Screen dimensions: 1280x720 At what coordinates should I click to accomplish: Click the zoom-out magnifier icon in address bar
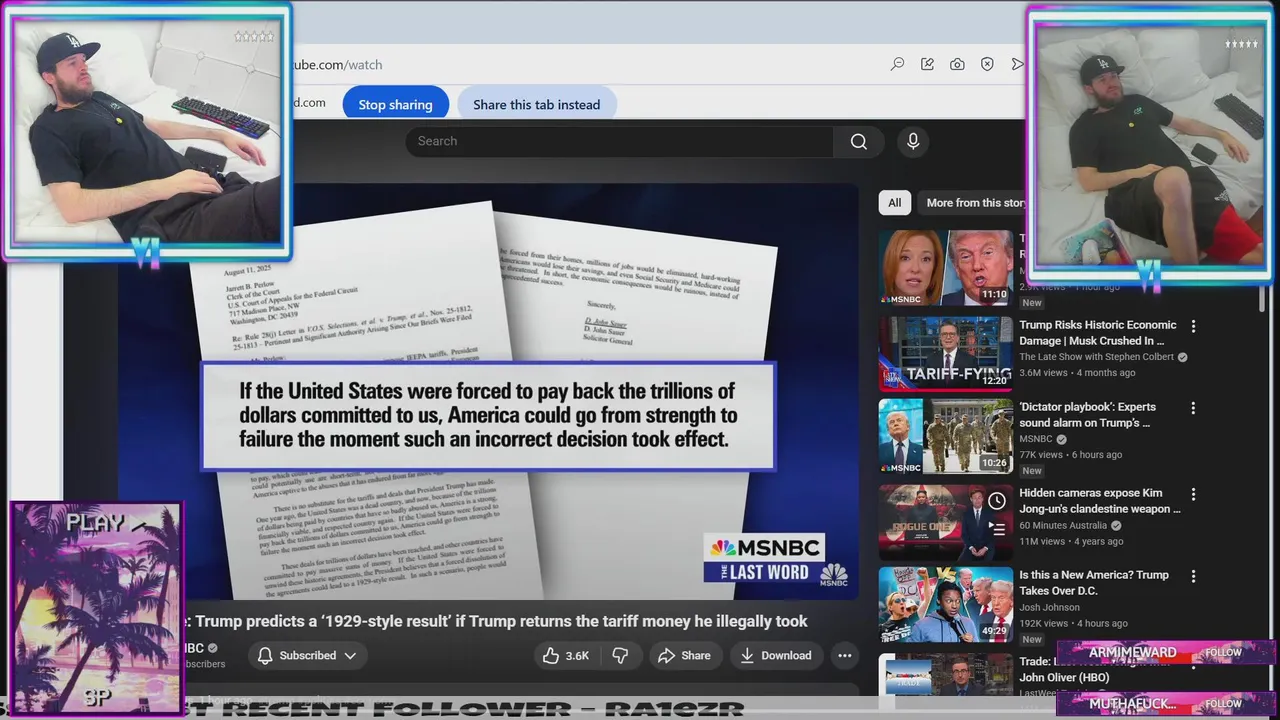click(898, 64)
